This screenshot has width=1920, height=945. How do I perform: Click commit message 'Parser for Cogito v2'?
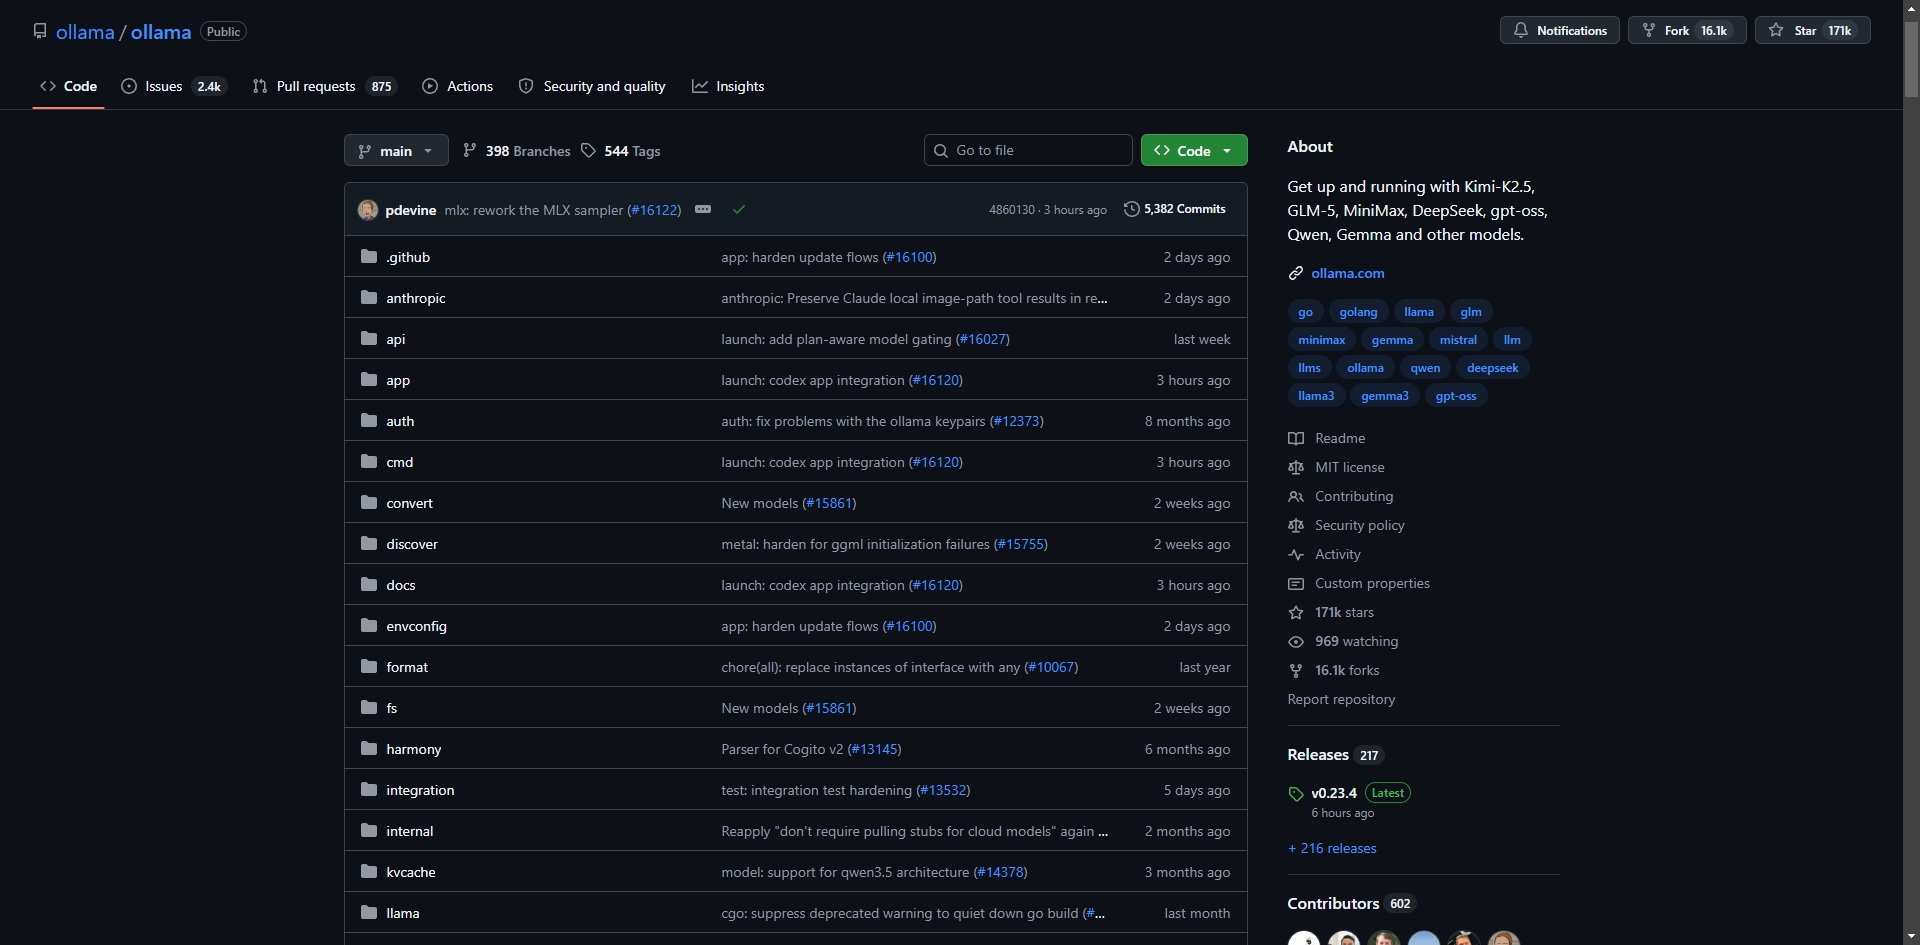[782, 749]
